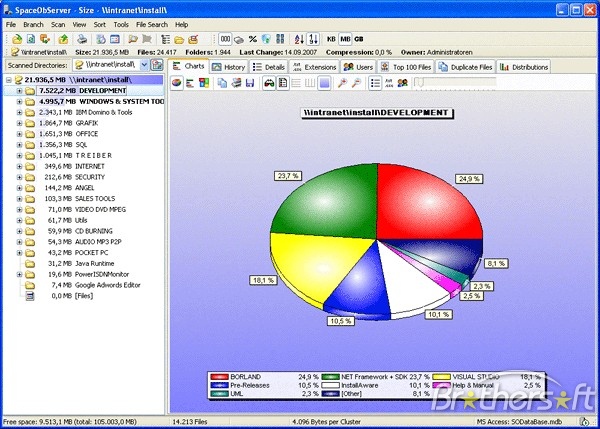The image size is (600, 429).
Task: Expand the IBM Domino & Tools folder
Action: click(x=19, y=113)
